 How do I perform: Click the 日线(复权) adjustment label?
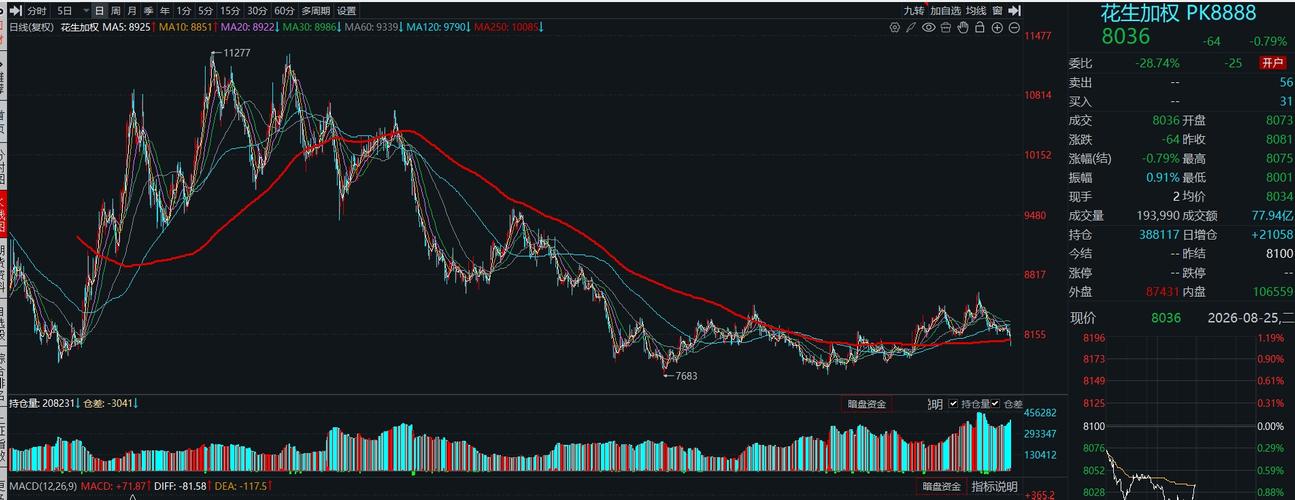pos(31,28)
